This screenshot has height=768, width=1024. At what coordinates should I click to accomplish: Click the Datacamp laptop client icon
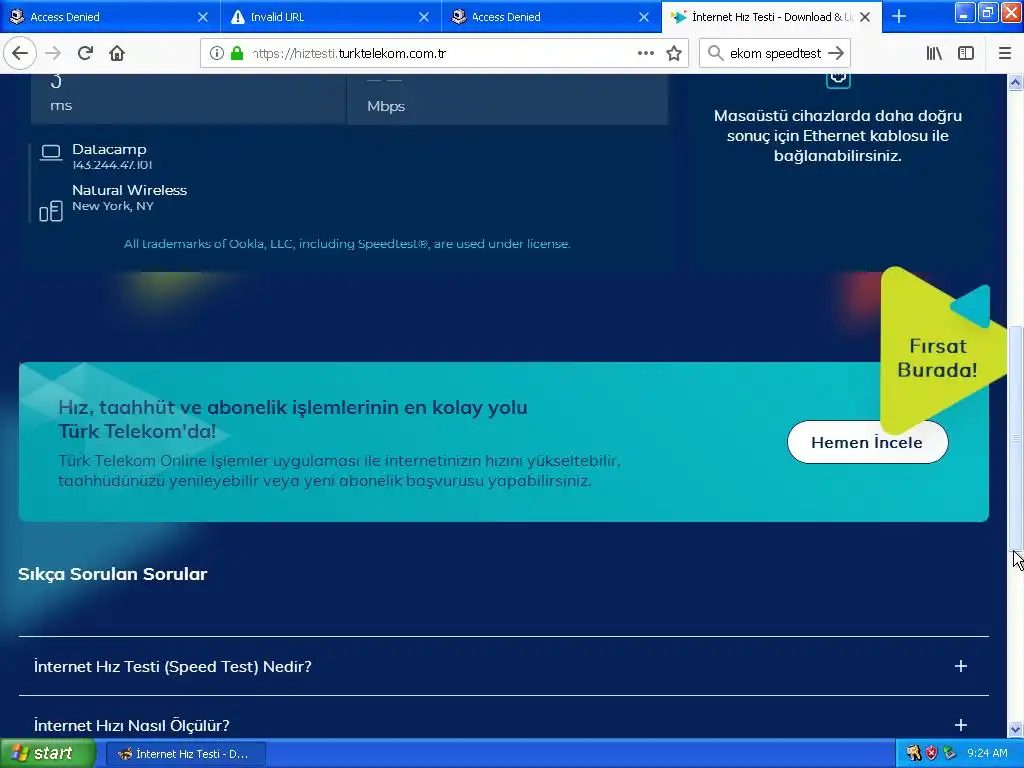[51, 153]
